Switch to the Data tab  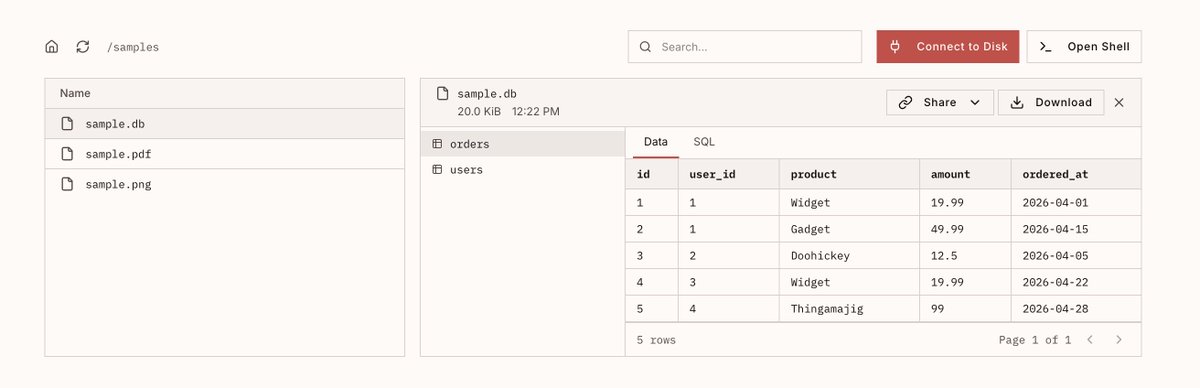coord(656,142)
